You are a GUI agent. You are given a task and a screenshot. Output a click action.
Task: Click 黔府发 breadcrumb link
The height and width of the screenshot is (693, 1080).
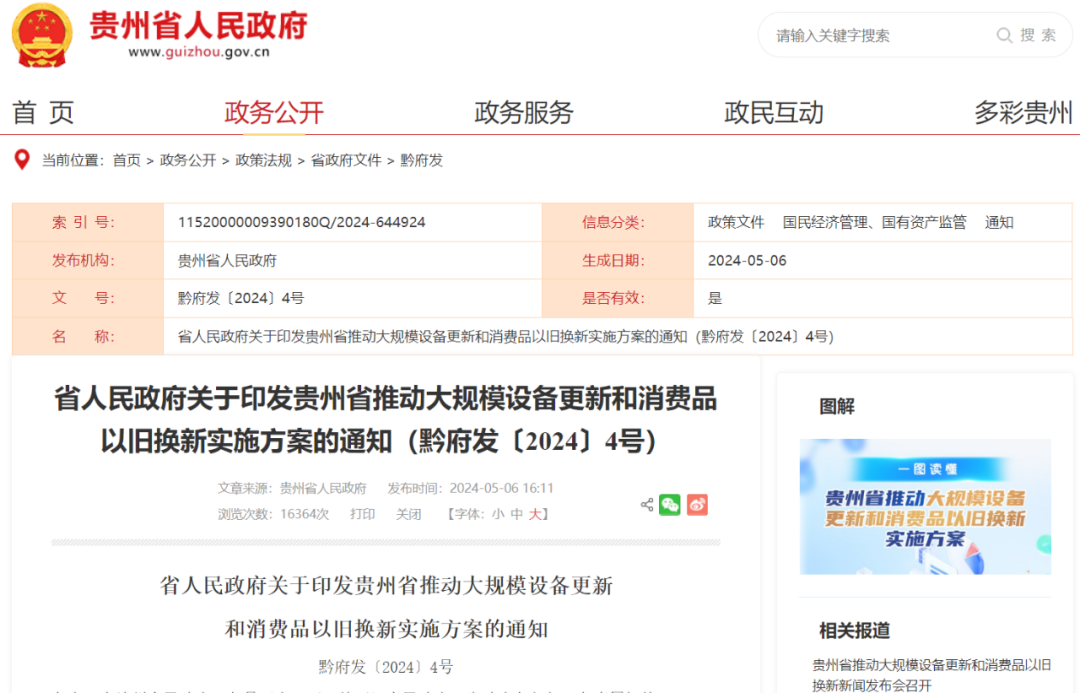click(421, 160)
